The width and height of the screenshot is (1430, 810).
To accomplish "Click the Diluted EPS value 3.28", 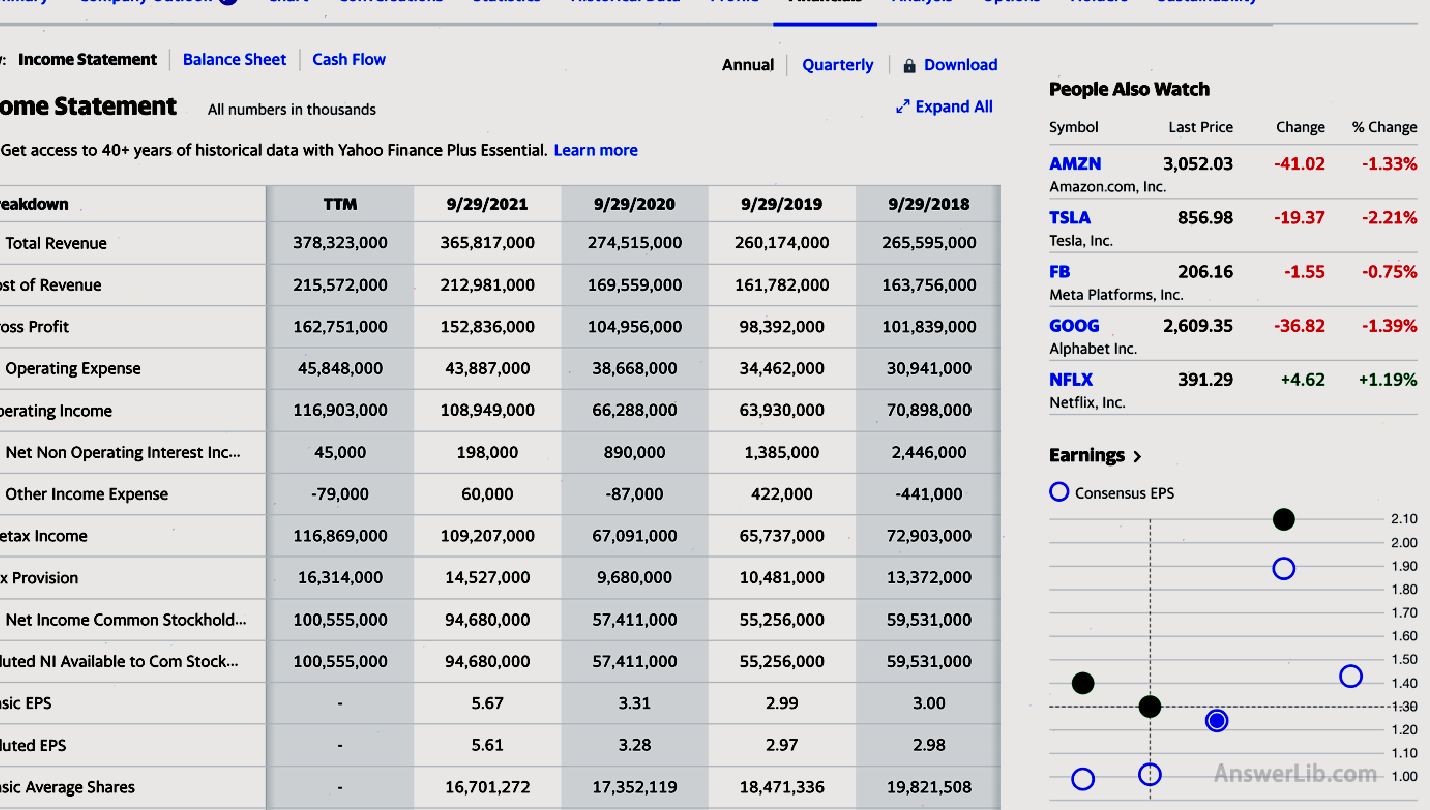I will pyautogui.click(x=634, y=746).
